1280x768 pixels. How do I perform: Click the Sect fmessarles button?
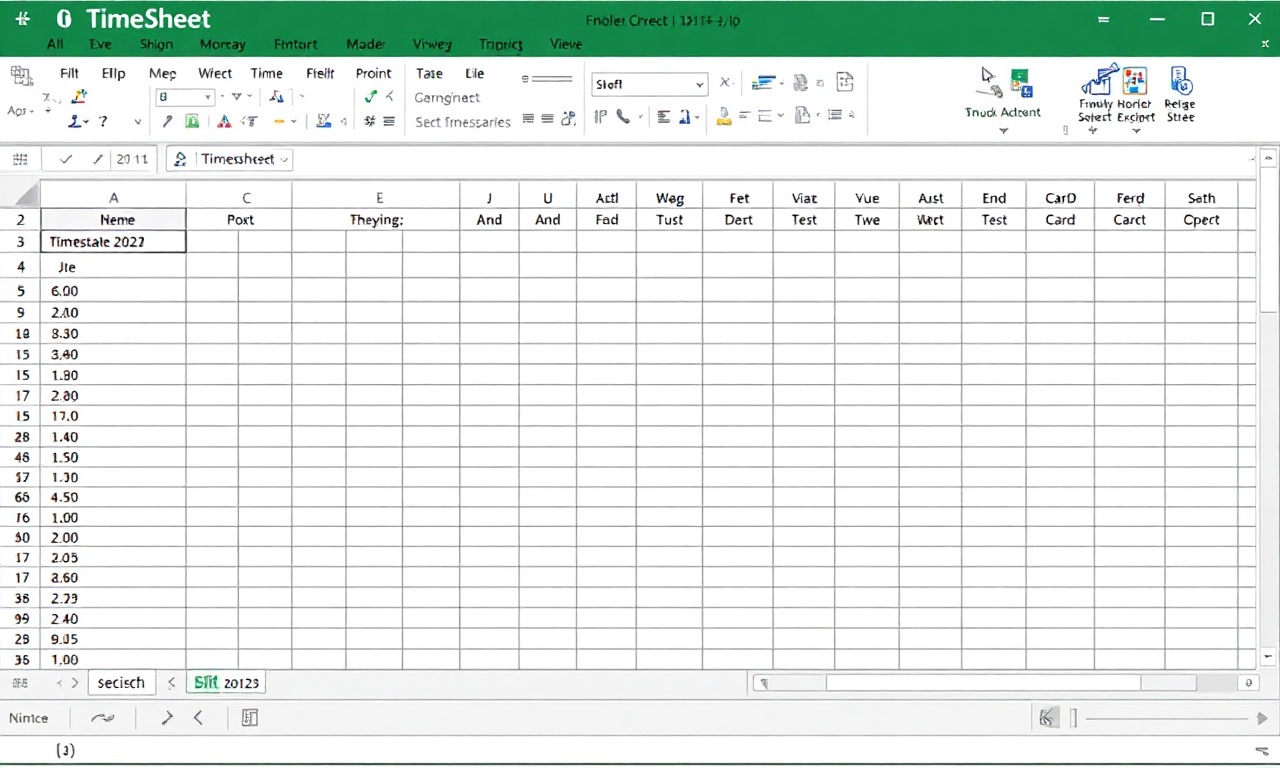(x=462, y=122)
